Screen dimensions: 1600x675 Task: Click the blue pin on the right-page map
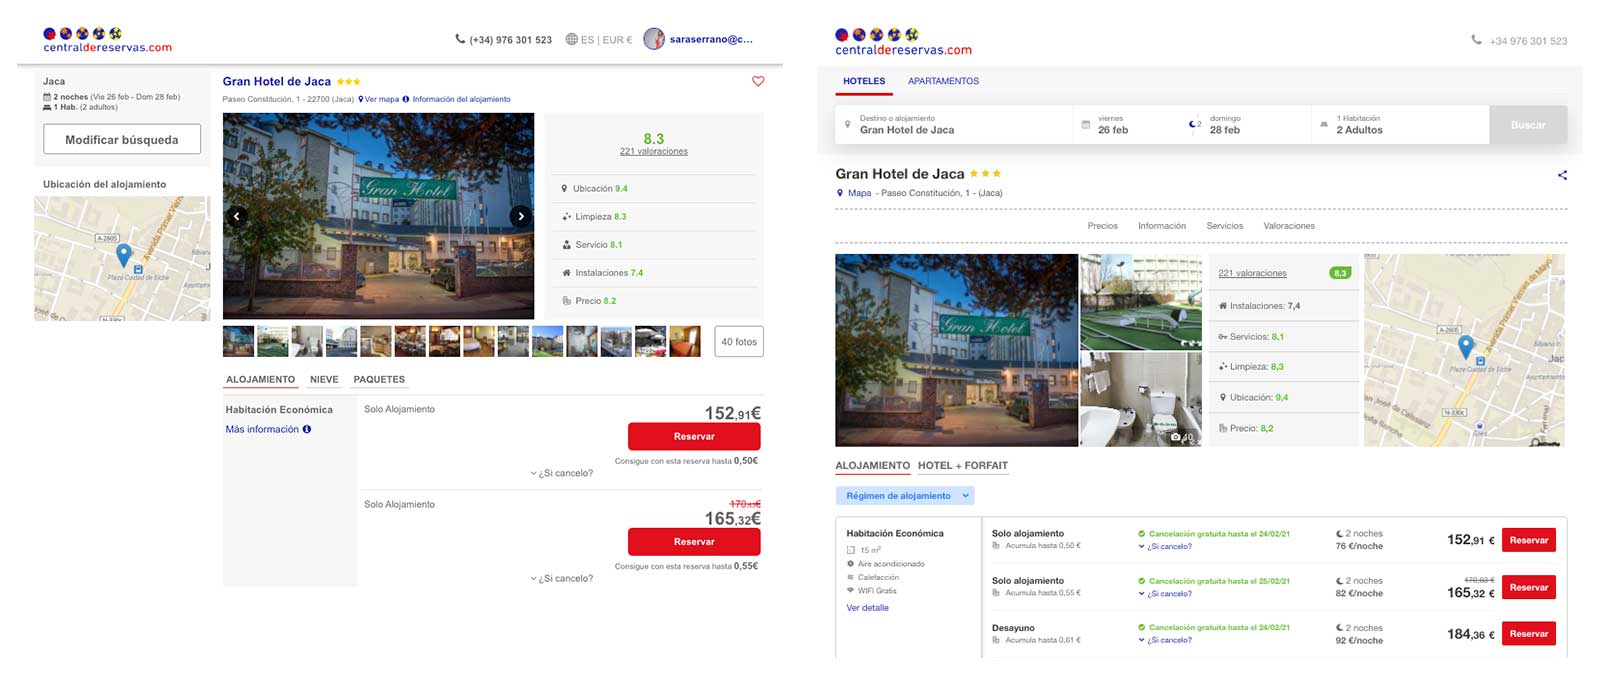[x=1466, y=347]
